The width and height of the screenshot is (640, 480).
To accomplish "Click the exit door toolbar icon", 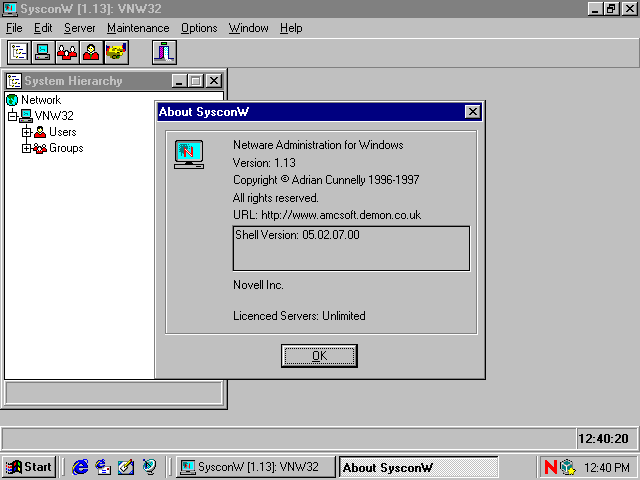I will [x=164, y=52].
